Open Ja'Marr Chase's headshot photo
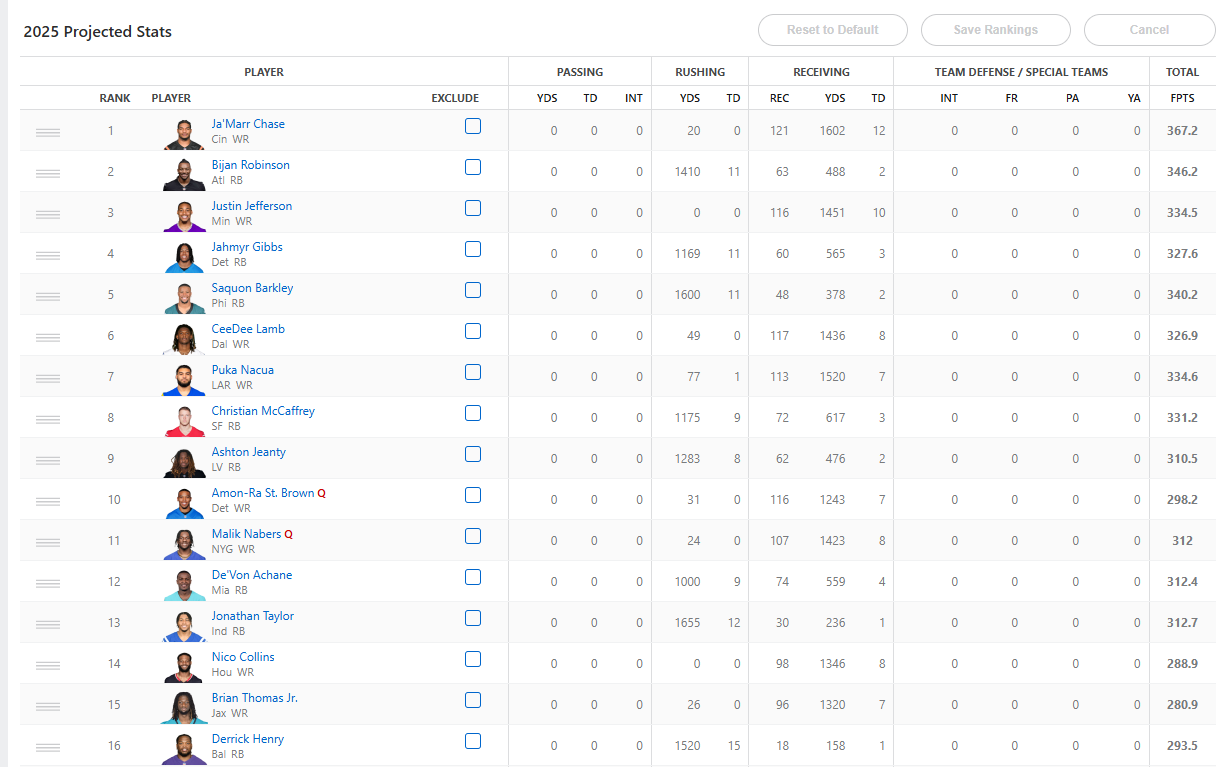The width and height of the screenshot is (1220, 767). coord(184,133)
